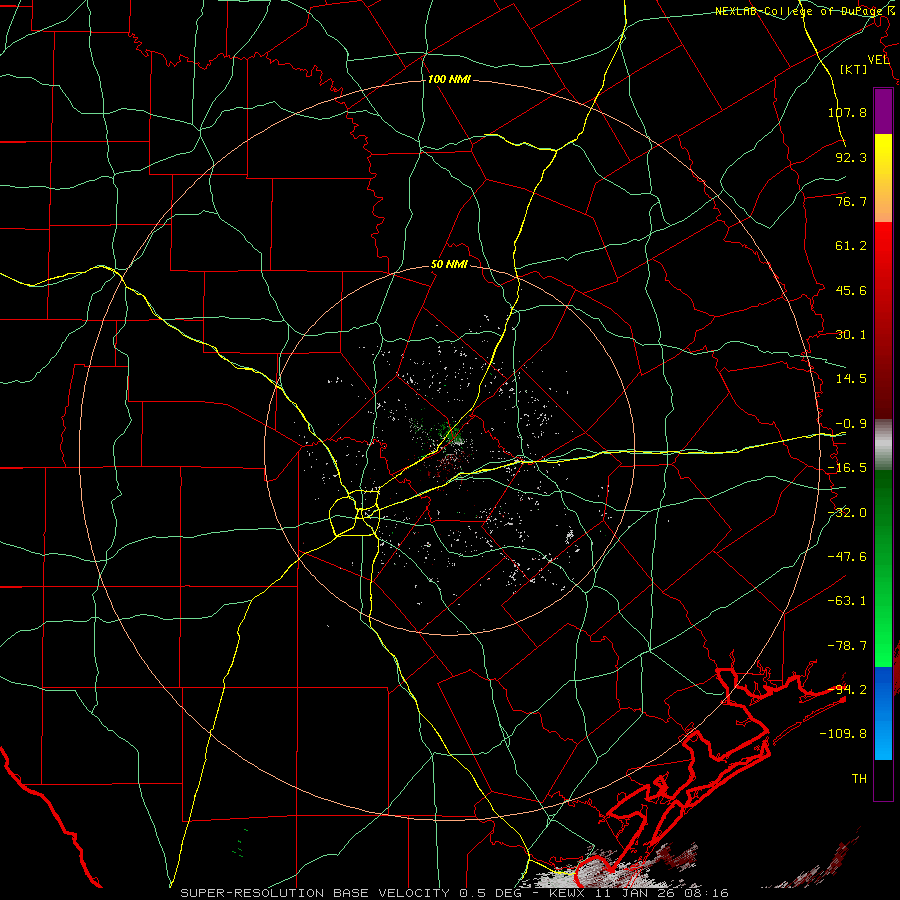The width and height of the screenshot is (900, 900).
Task: Click the -16.5 velocity scale value
Action: 847,468
